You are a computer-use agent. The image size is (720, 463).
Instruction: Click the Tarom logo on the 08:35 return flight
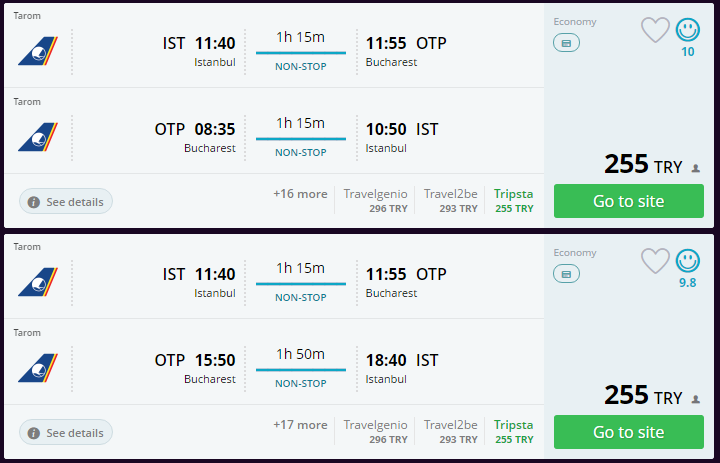coord(37,136)
